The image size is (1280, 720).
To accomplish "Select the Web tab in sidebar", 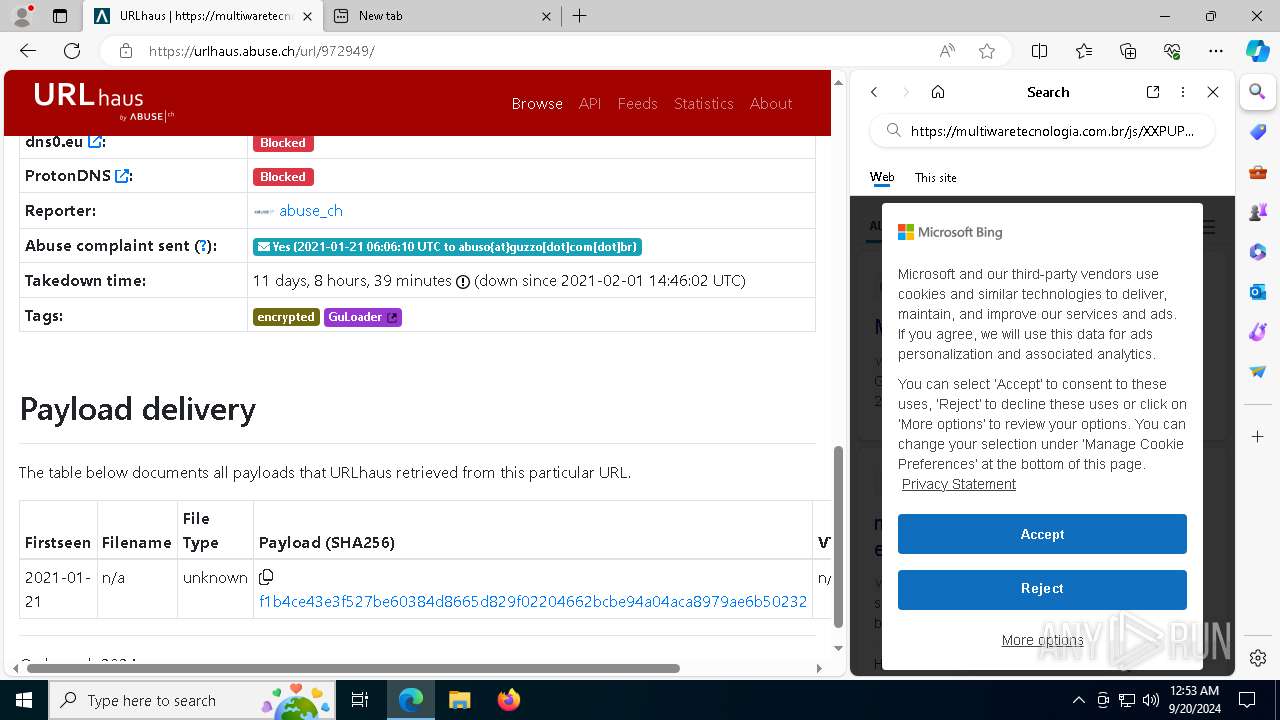I will point(882,177).
